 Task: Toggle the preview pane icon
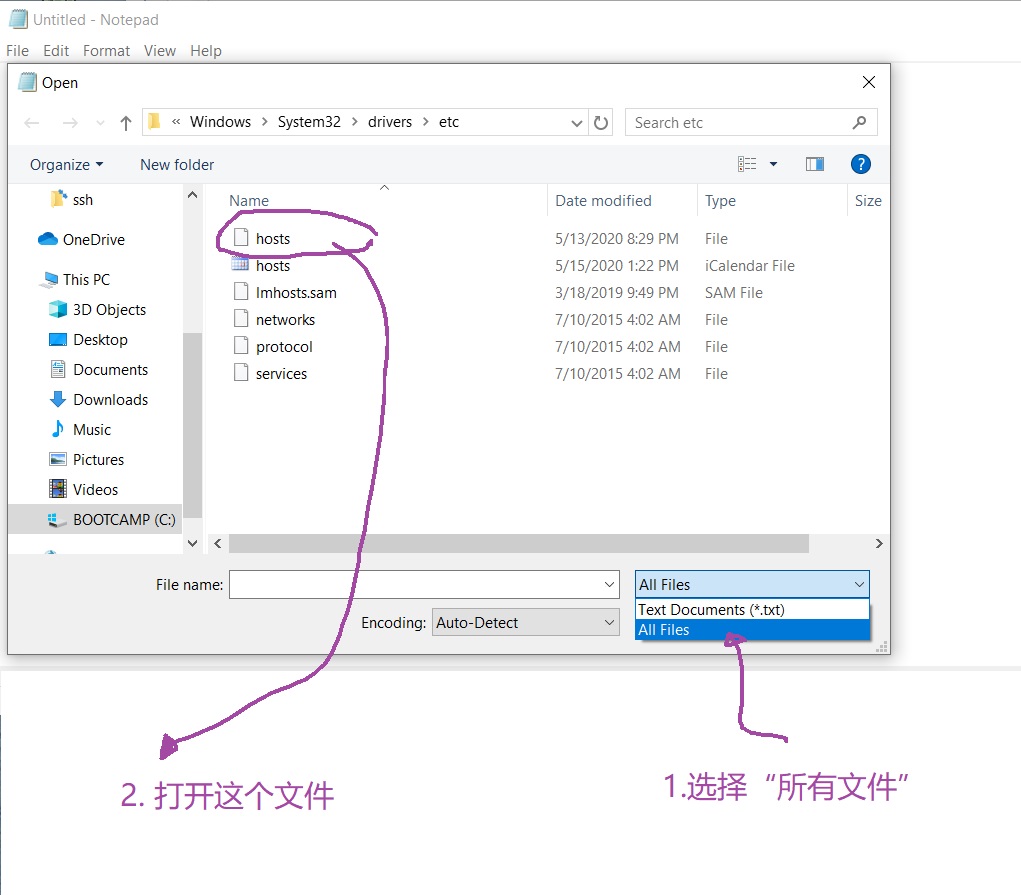815,165
